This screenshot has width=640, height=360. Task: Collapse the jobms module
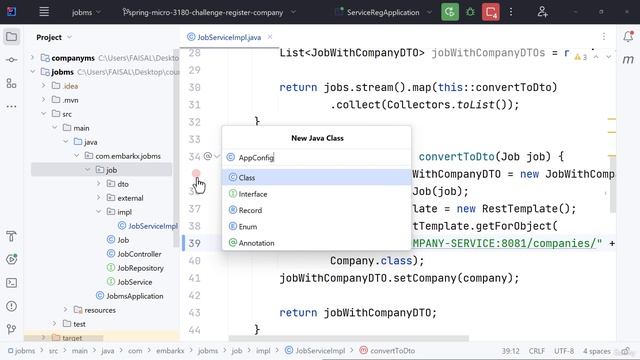(33, 71)
